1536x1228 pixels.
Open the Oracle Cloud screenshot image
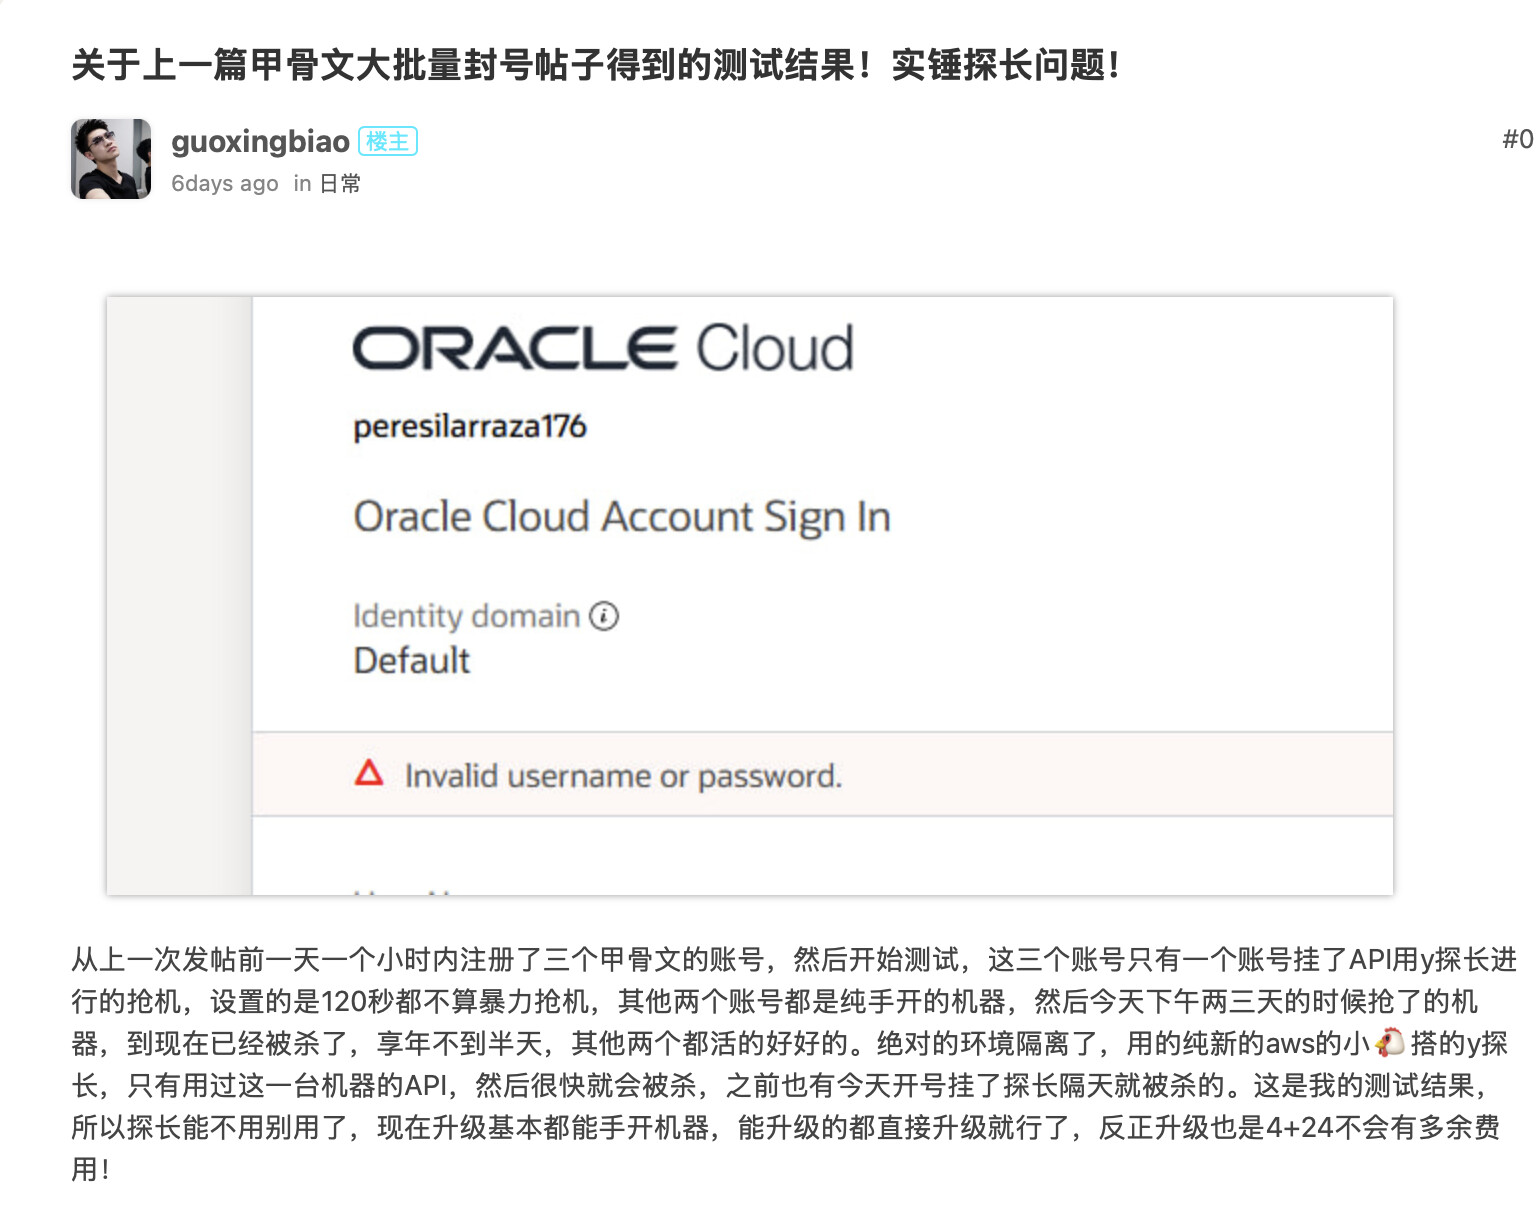point(750,596)
